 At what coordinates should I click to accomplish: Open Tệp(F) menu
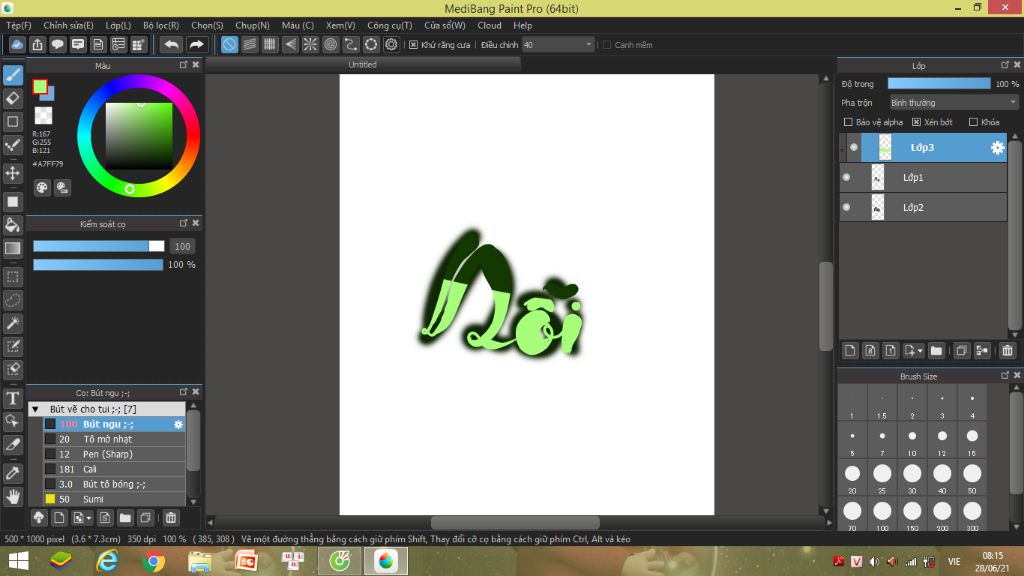(x=19, y=25)
